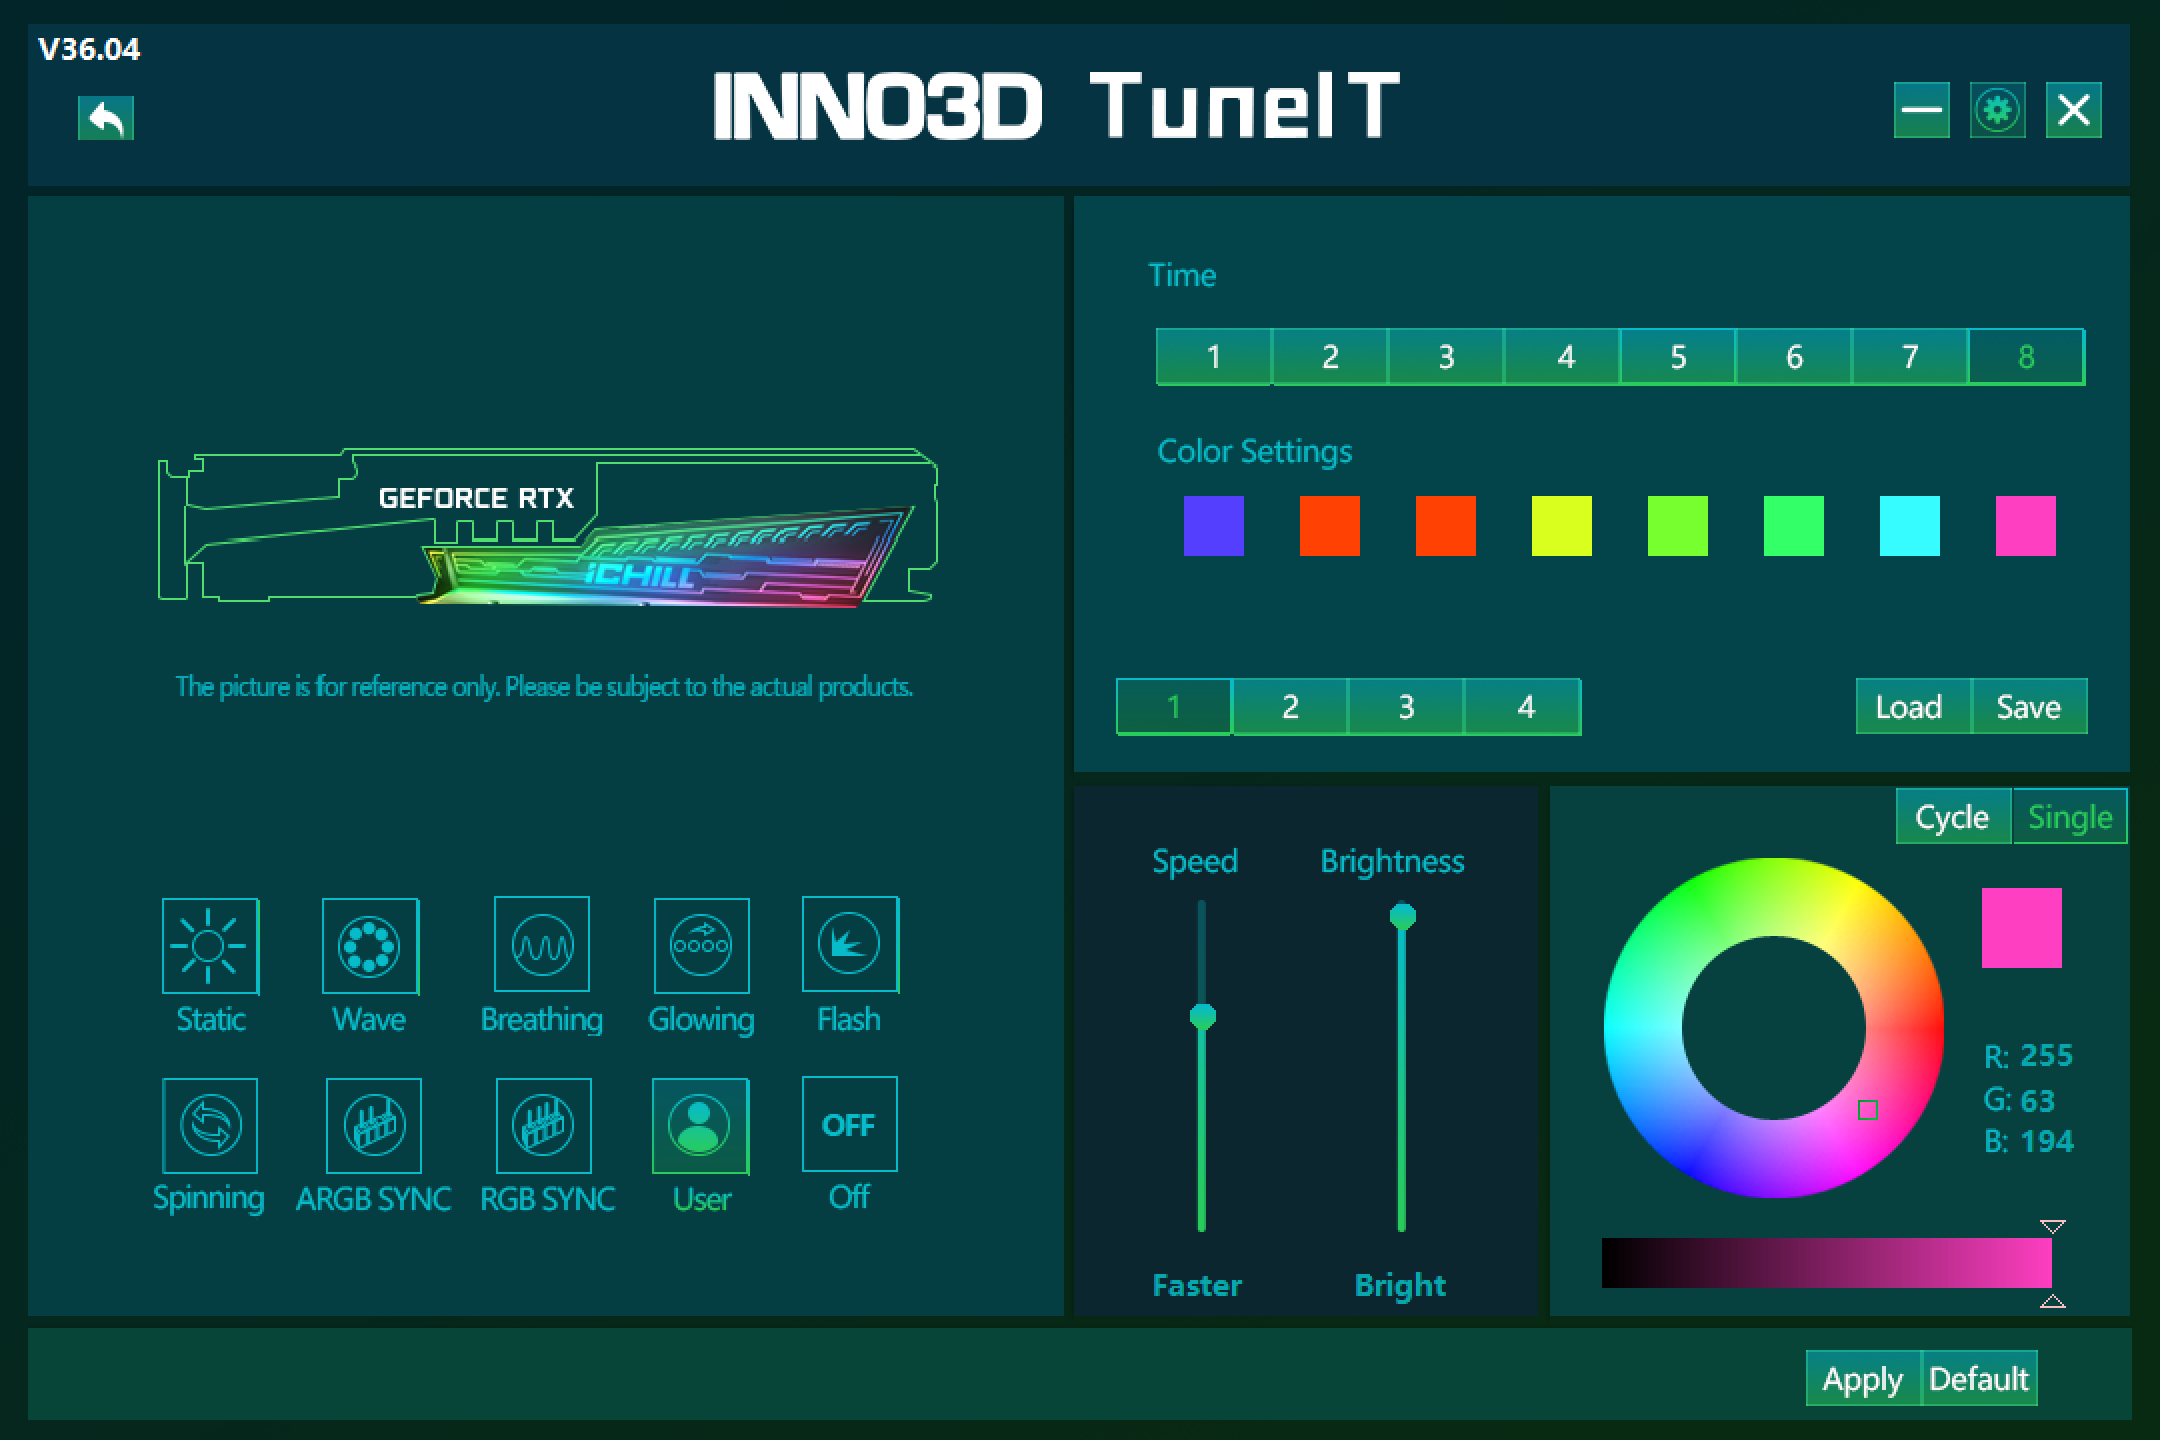Image resolution: width=2160 pixels, height=1440 pixels.
Task: Switch color mode to Cycle
Action: point(1953,817)
